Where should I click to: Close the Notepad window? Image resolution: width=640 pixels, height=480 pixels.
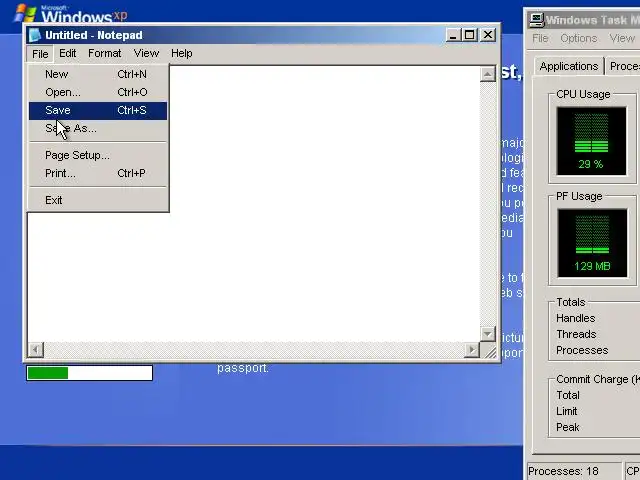point(488,35)
